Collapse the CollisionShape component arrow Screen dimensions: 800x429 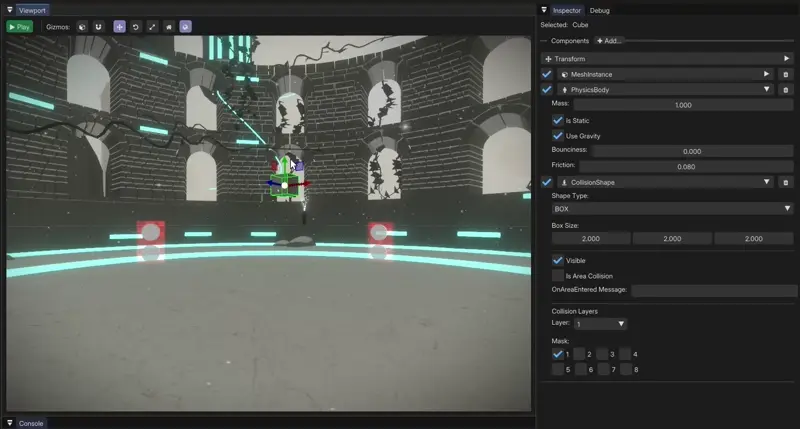766,182
